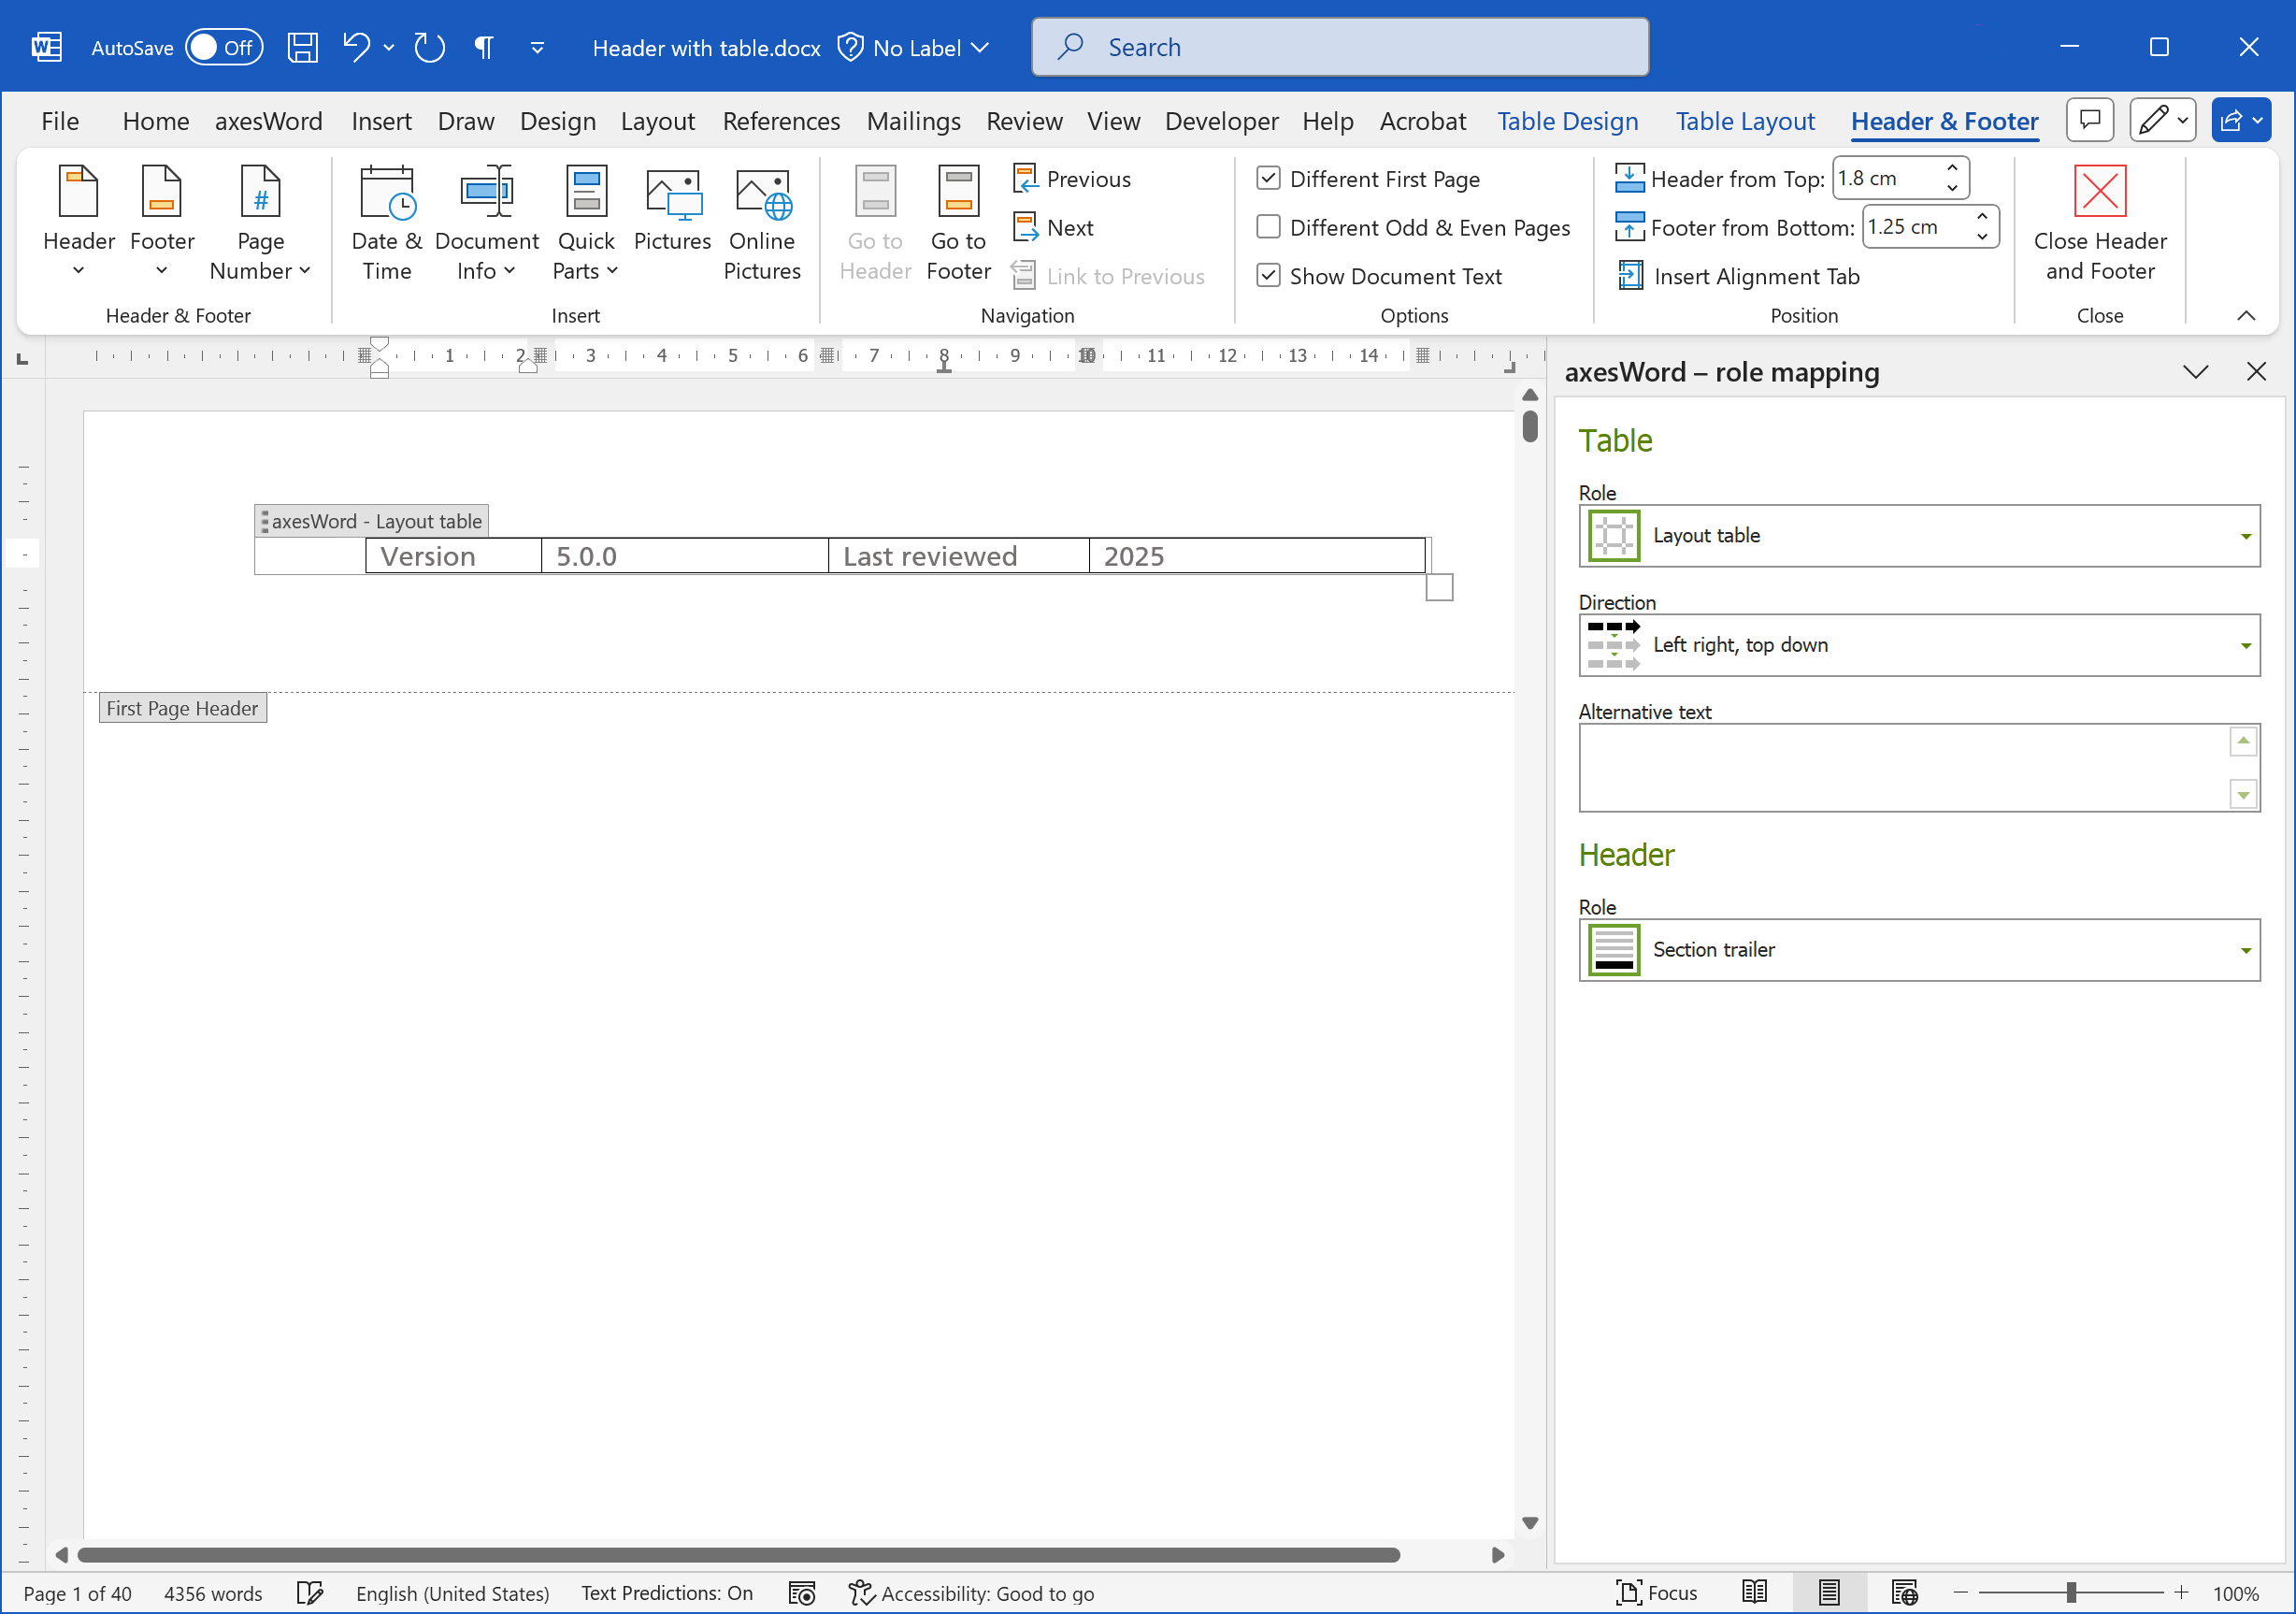
Task: Click the Search box
Action: [1339, 47]
